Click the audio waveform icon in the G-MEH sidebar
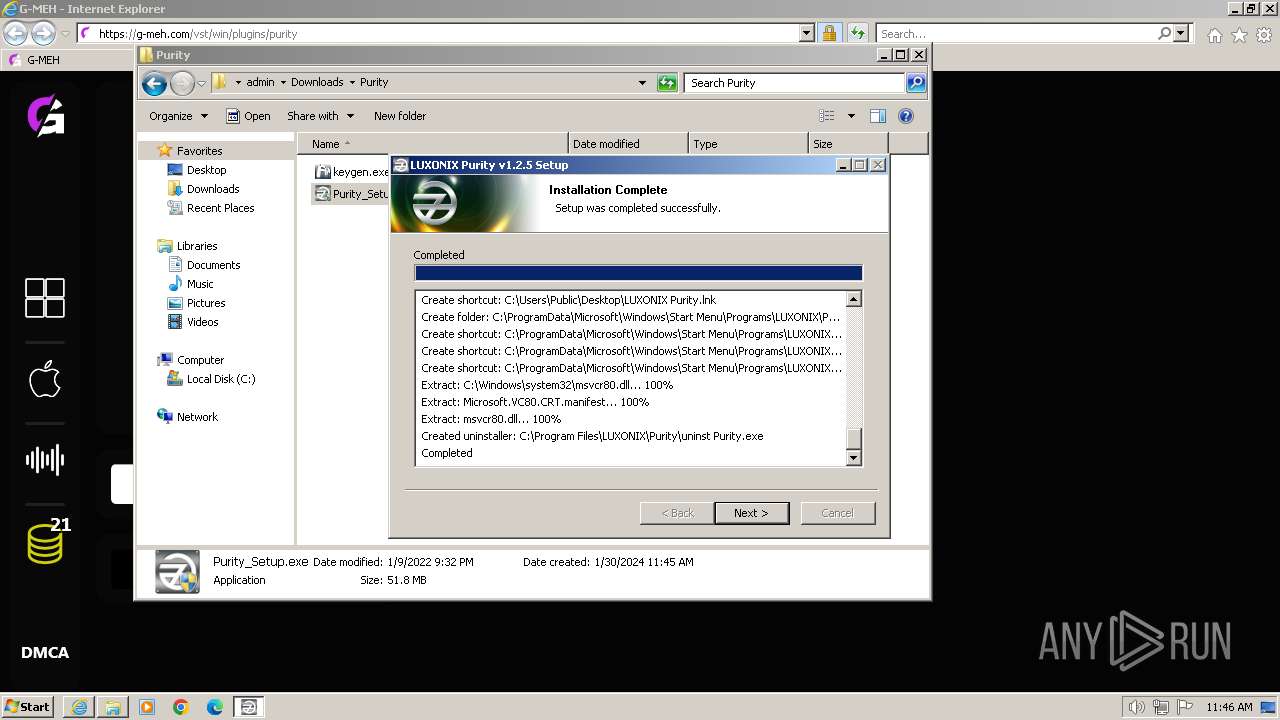This screenshot has height=720, width=1280. (45, 459)
